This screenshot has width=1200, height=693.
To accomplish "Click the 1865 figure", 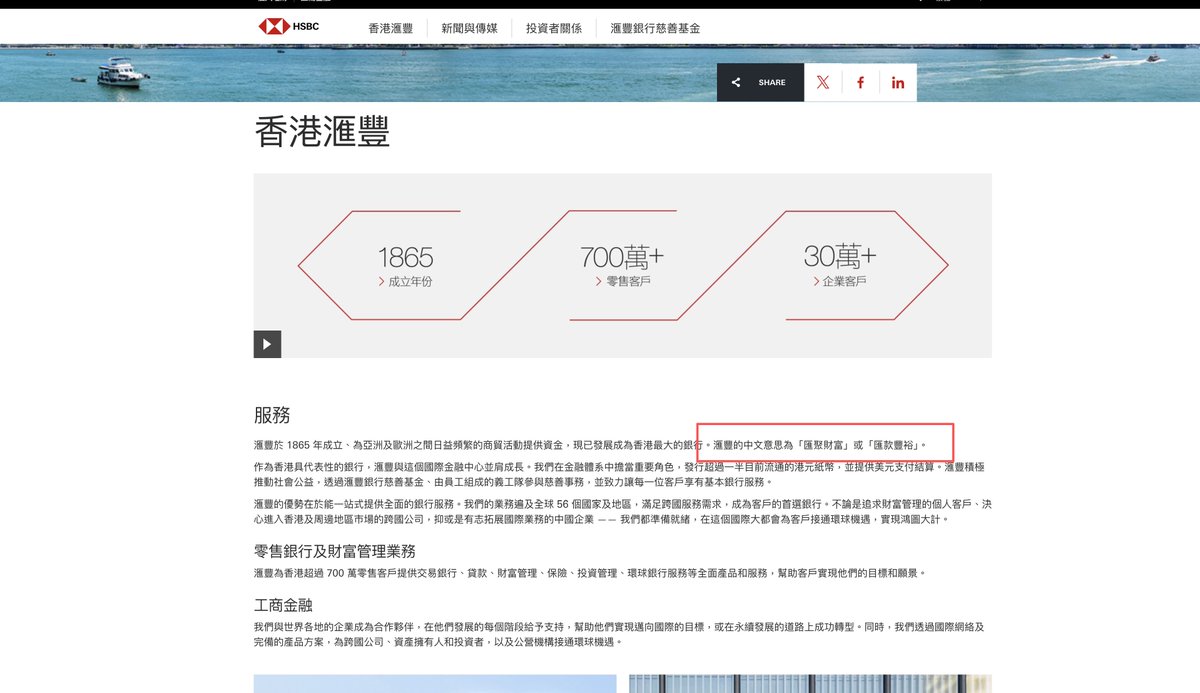I will [405, 257].
